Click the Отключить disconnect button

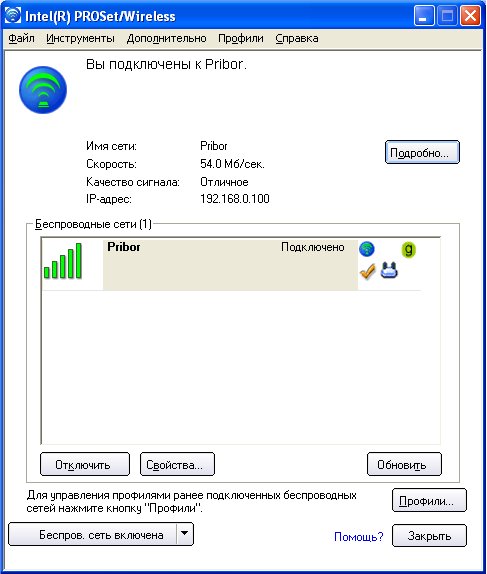[x=85, y=464]
